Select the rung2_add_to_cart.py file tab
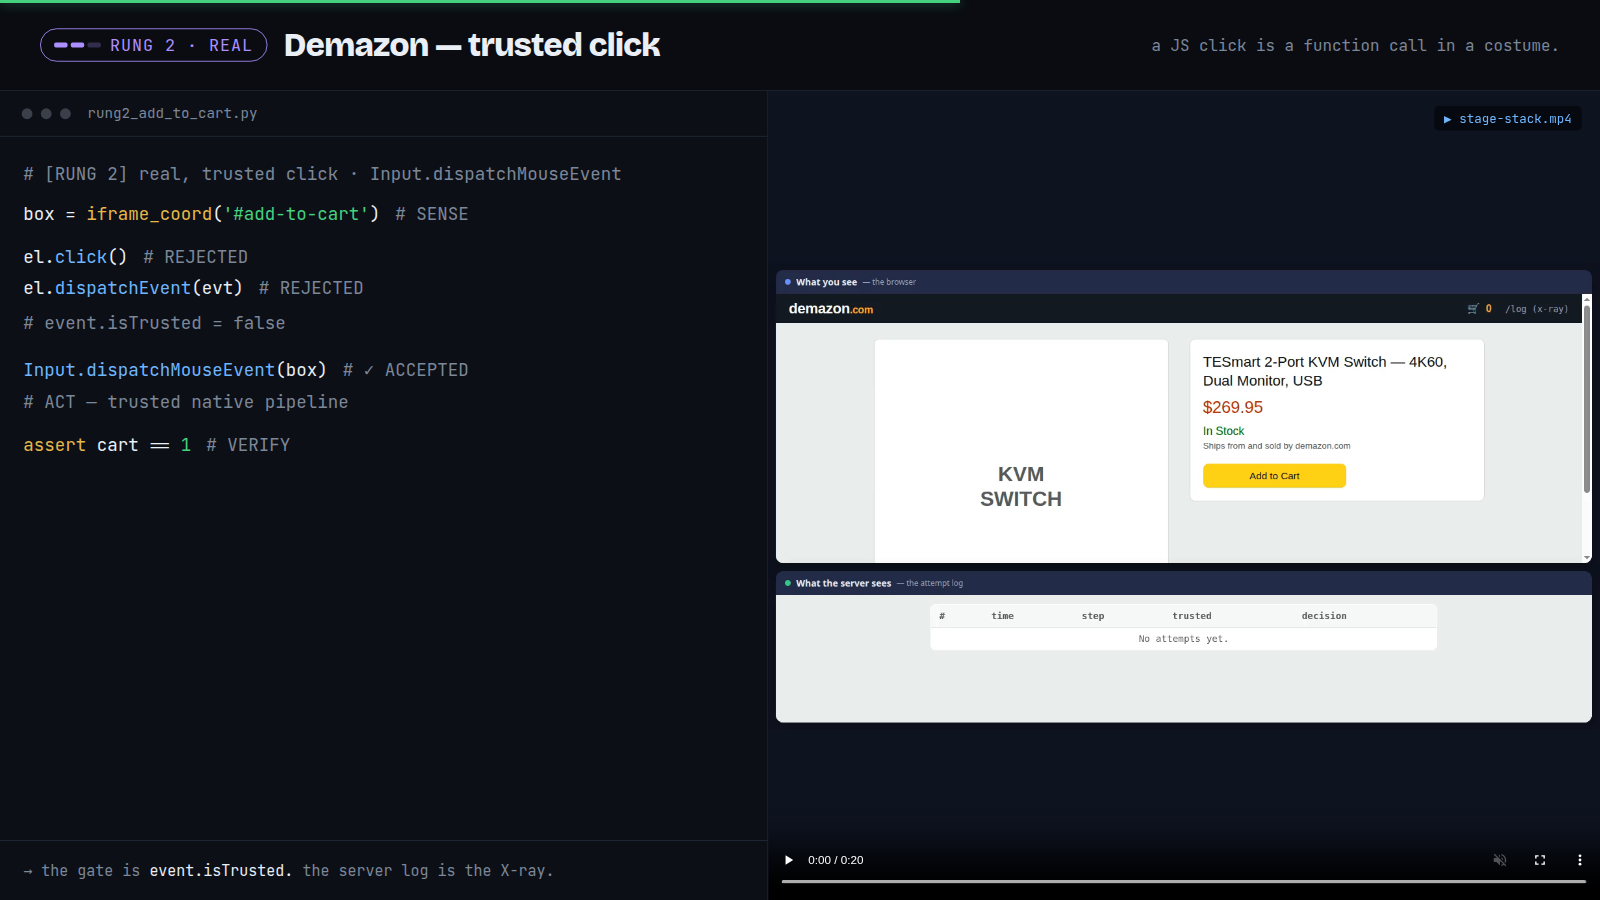 tap(172, 114)
